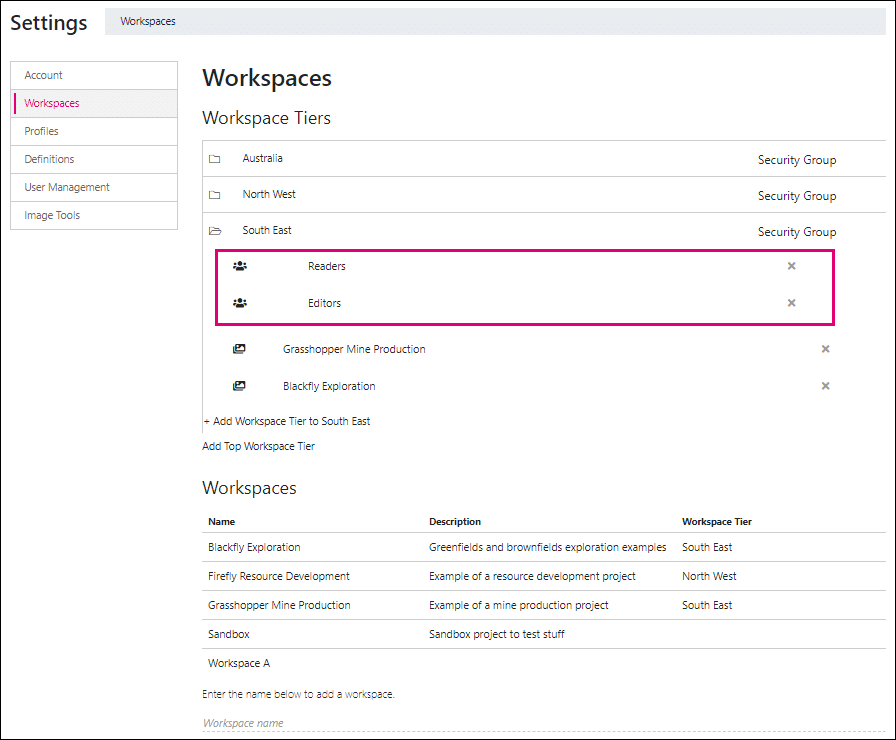Image resolution: width=896 pixels, height=740 pixels.
Task: Click the North West folder icon
Action: click(214, 195)
